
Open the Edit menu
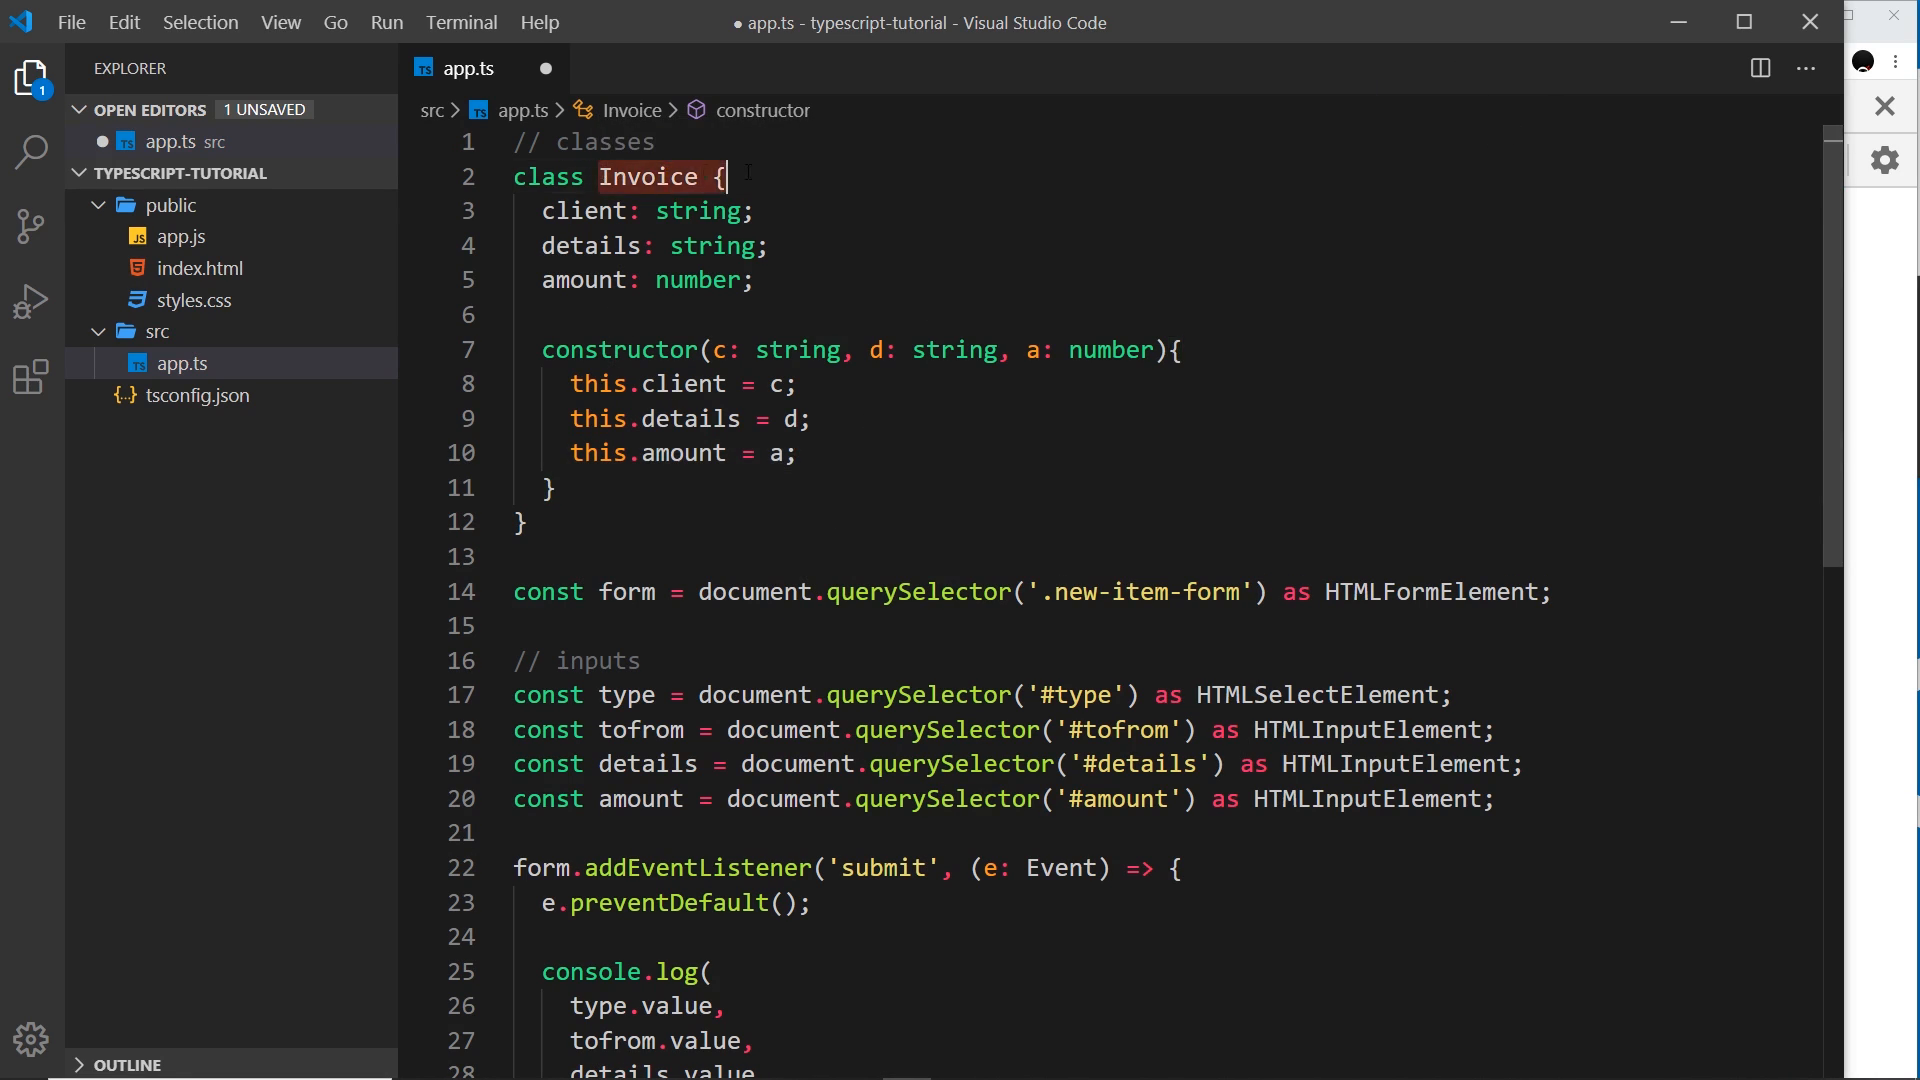click(x=124, y=22)
